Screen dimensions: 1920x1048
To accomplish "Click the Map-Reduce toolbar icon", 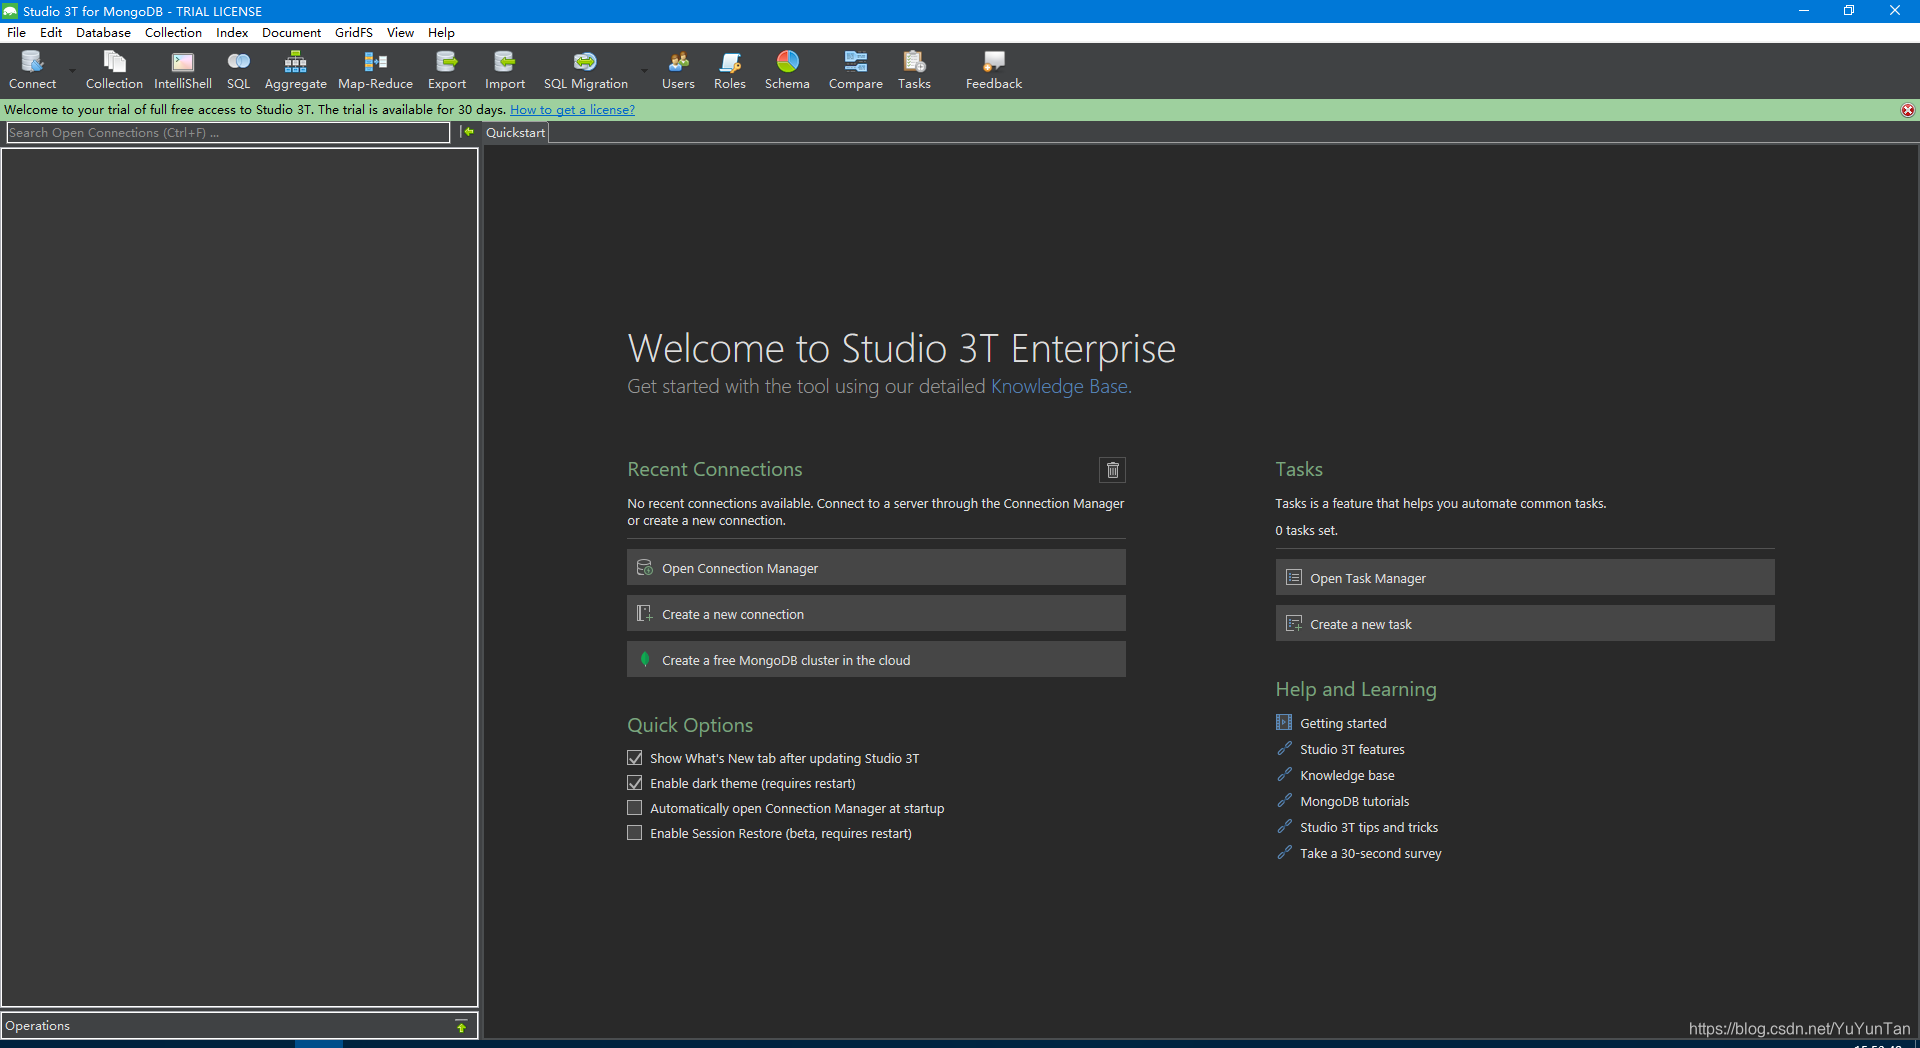I will coord(375,70).
